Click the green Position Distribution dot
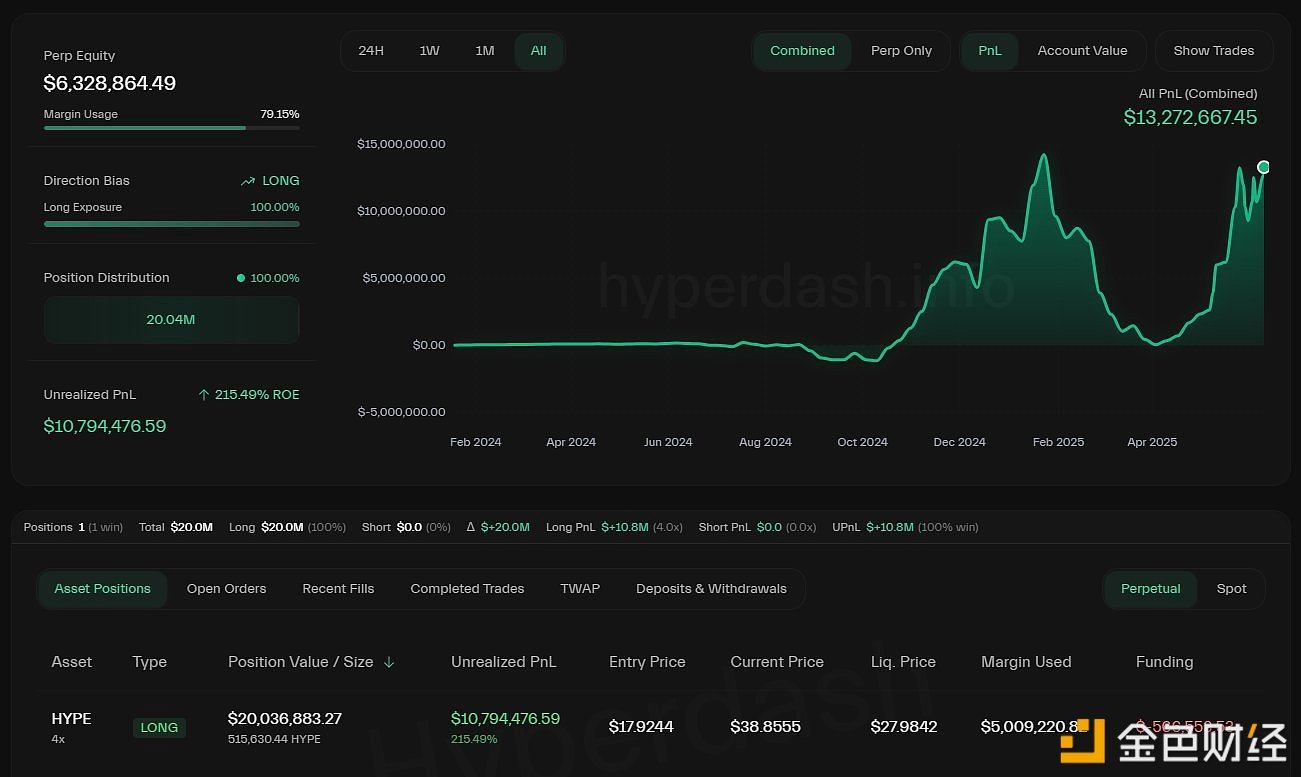 point(240,278)
